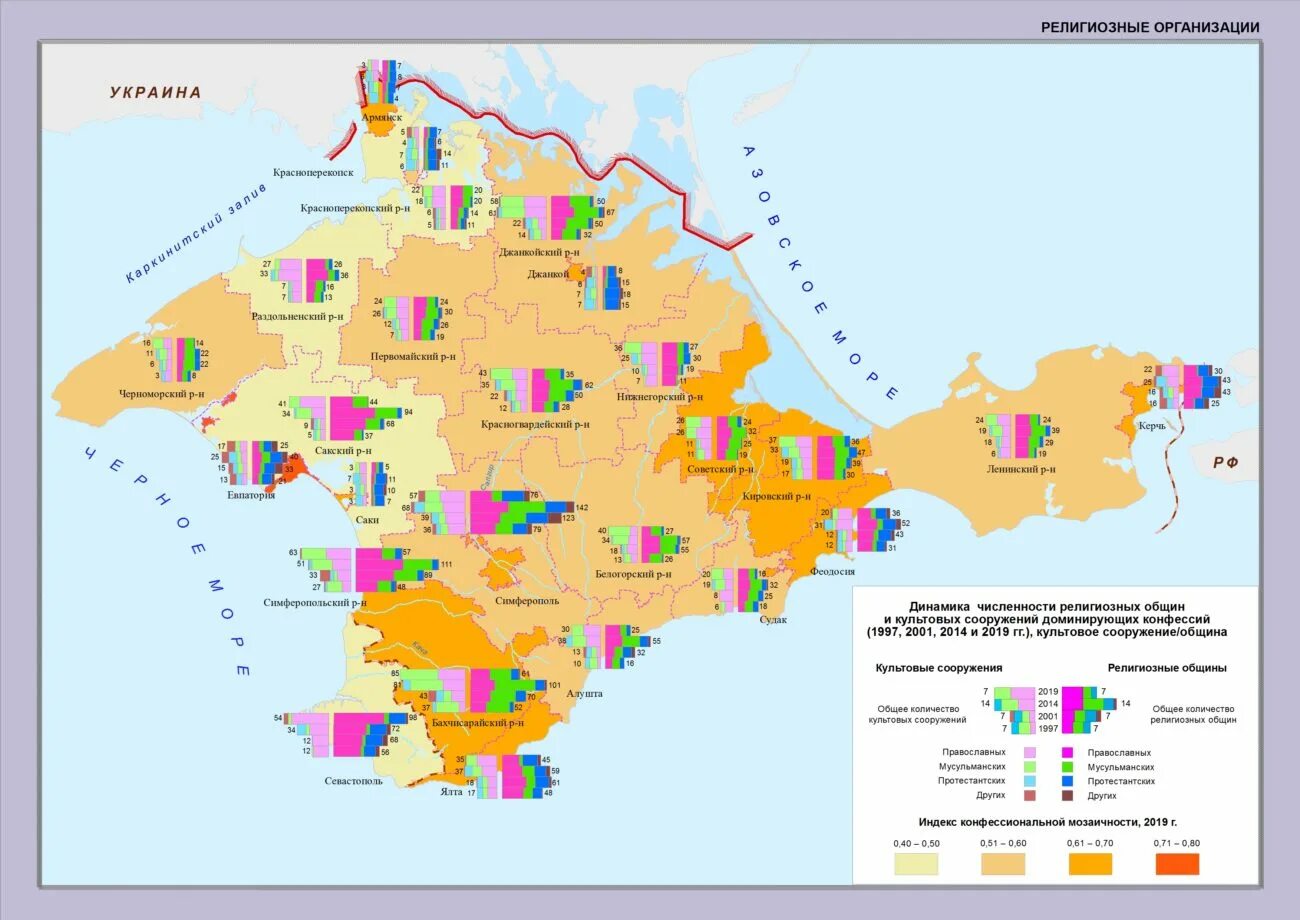Click the 'Кировский р-н' label
Screen dimensions: 1300x920
click(776, 495)
